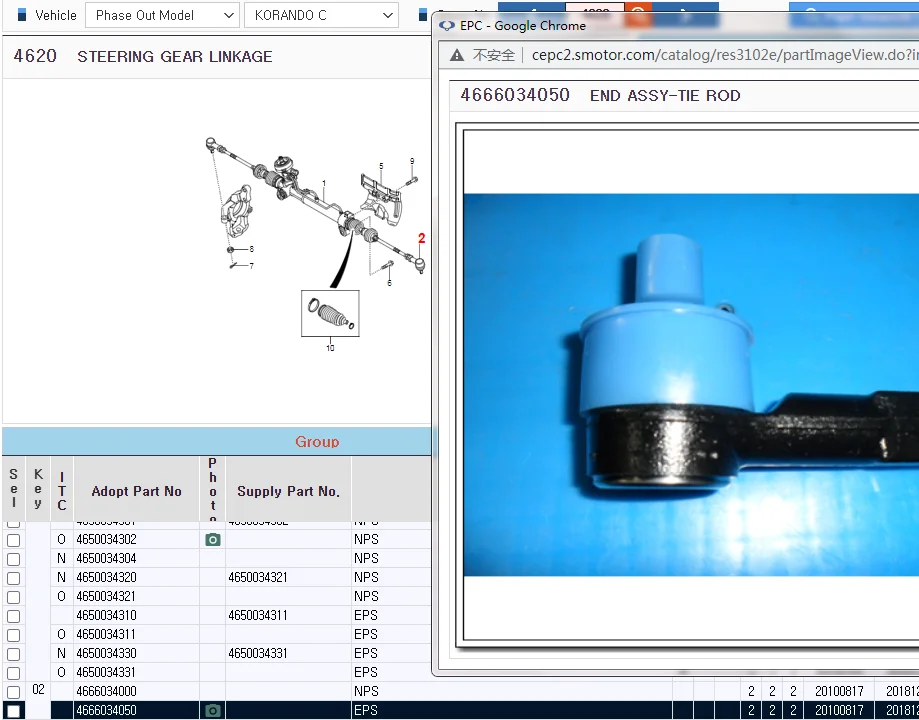This screenshot has height=720, width=919.
Task: Check the row for part 4650034330
Action: [13, 654]
